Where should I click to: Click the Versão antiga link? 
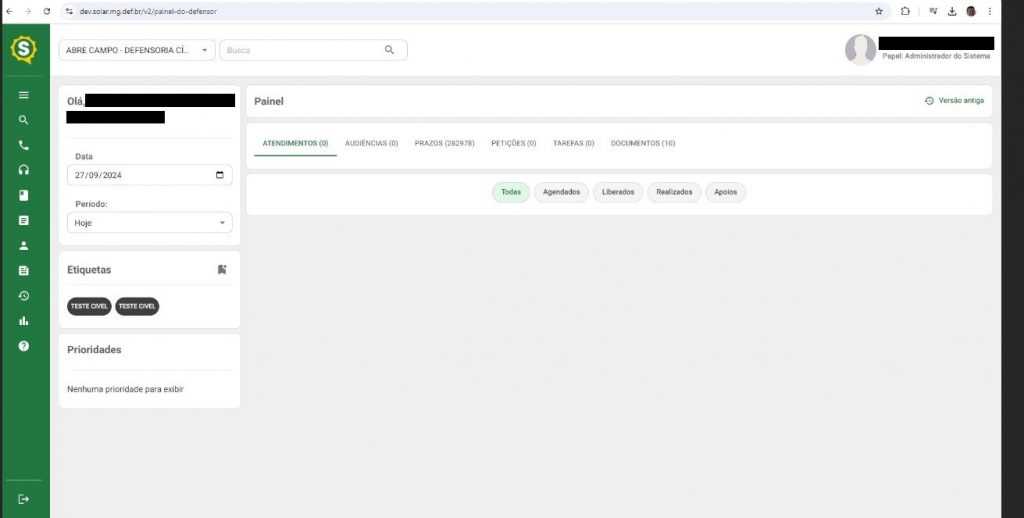tap(954, 101)
